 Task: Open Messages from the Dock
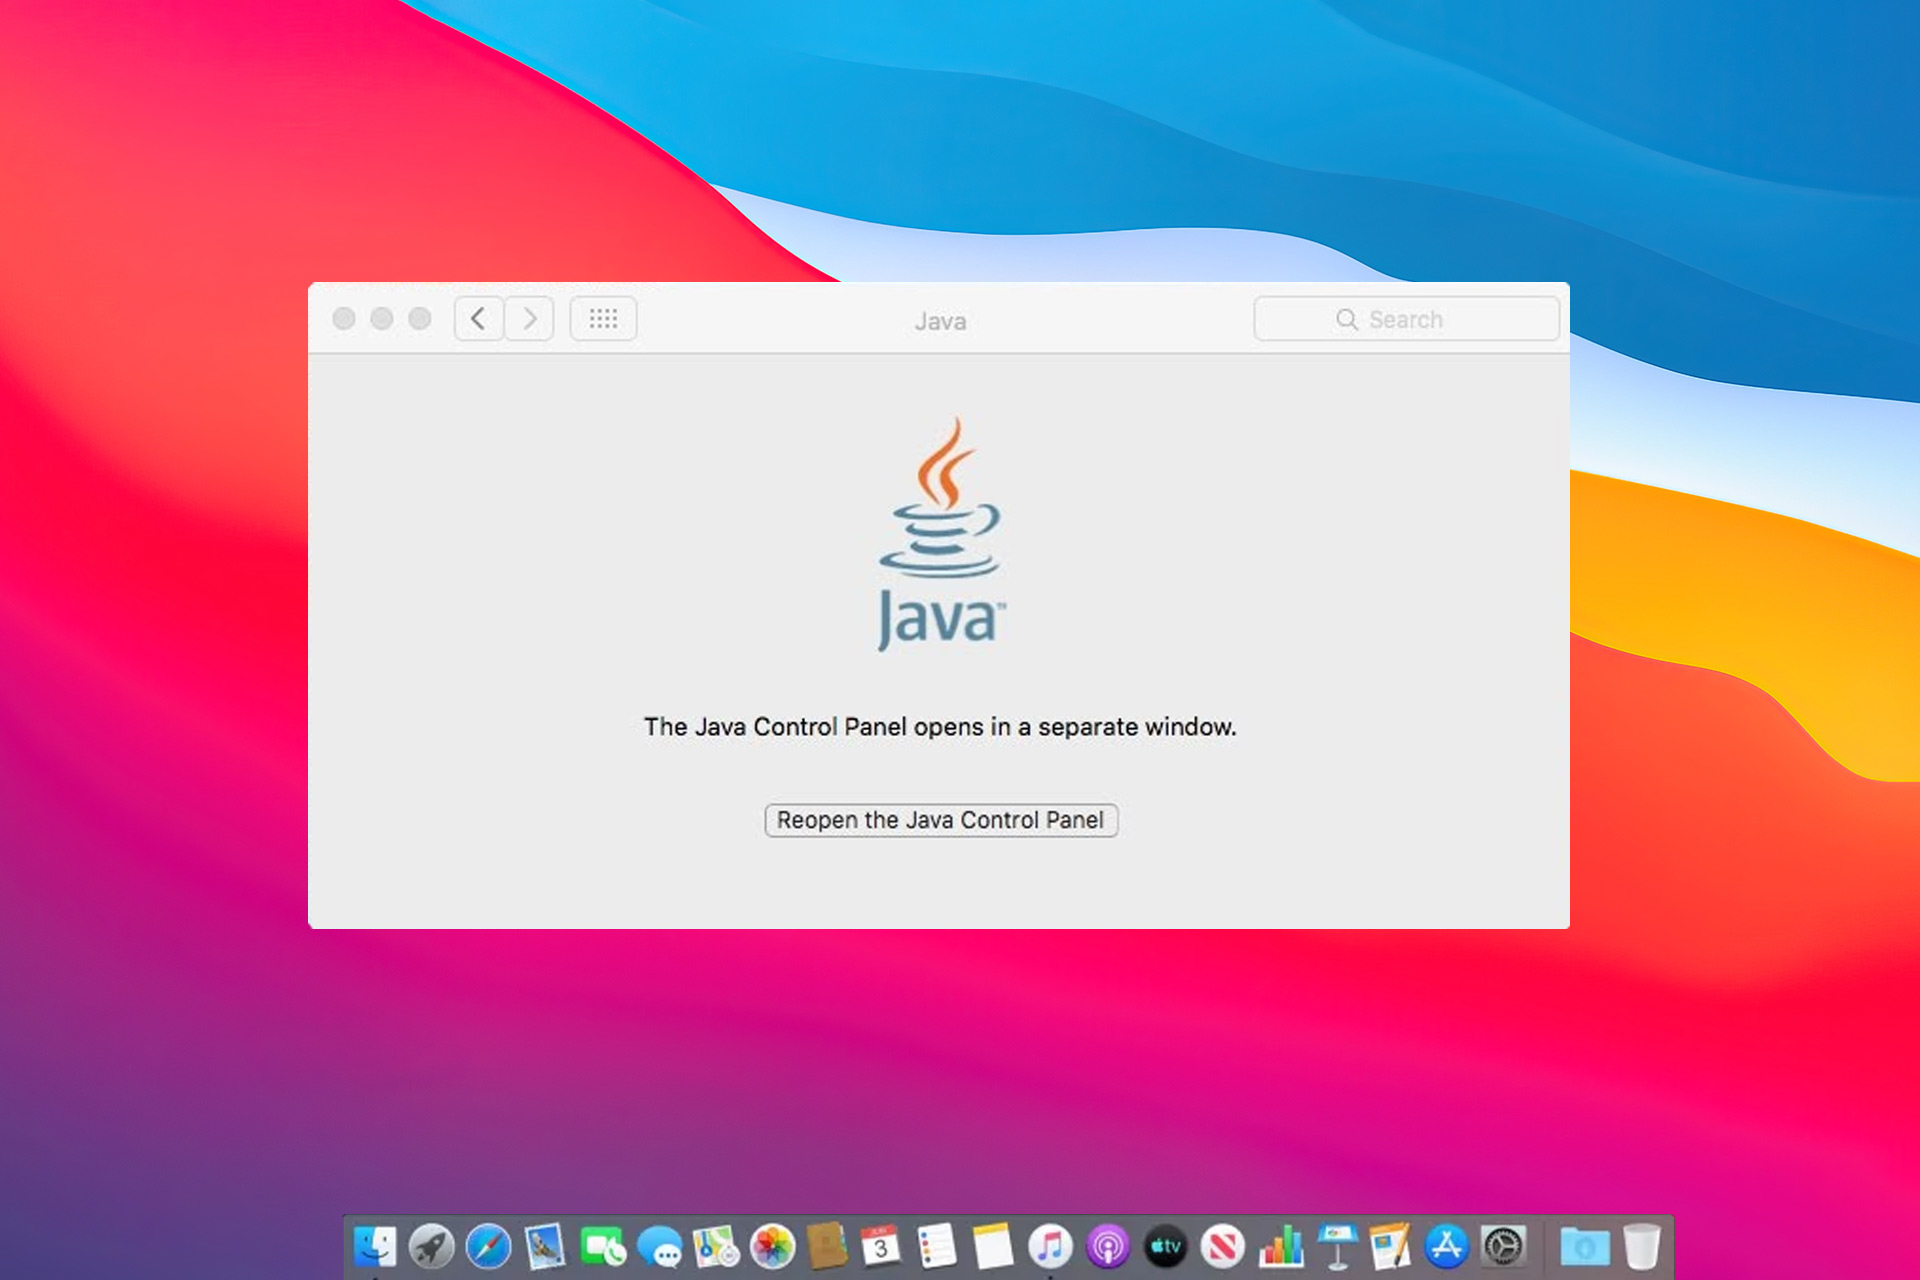662,1248
